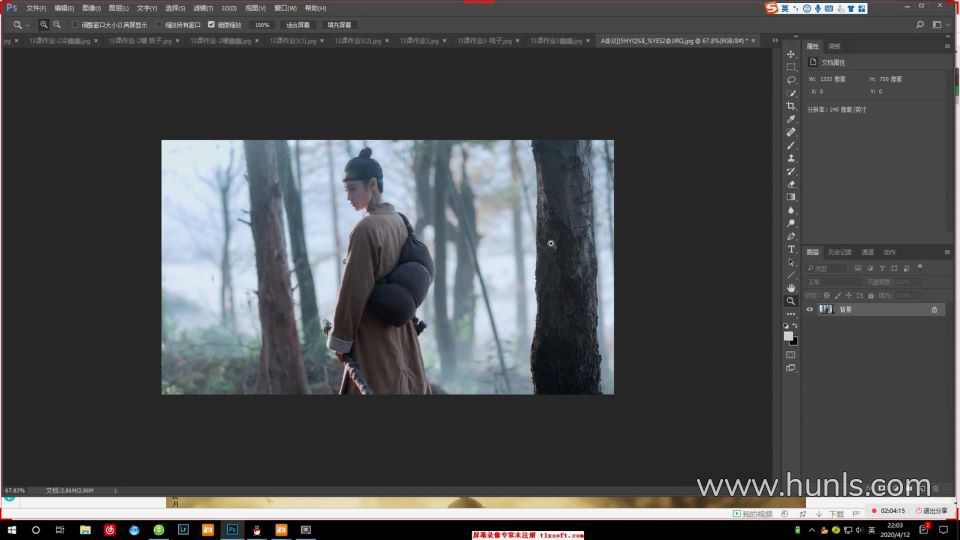The image size is (960, 540).
Task: Toggle adjustment layer filter in Layers panel
Action: [870, 268]
